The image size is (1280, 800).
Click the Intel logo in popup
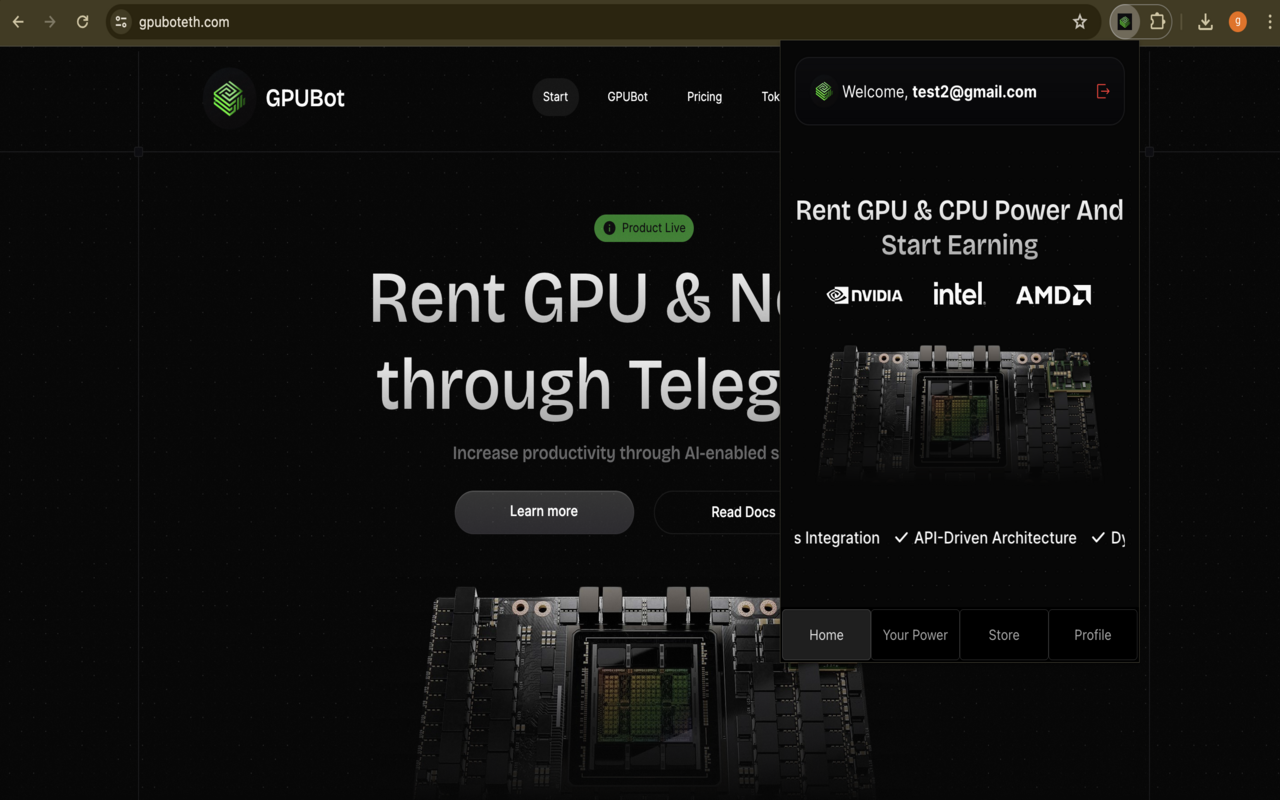click(959, 293)
